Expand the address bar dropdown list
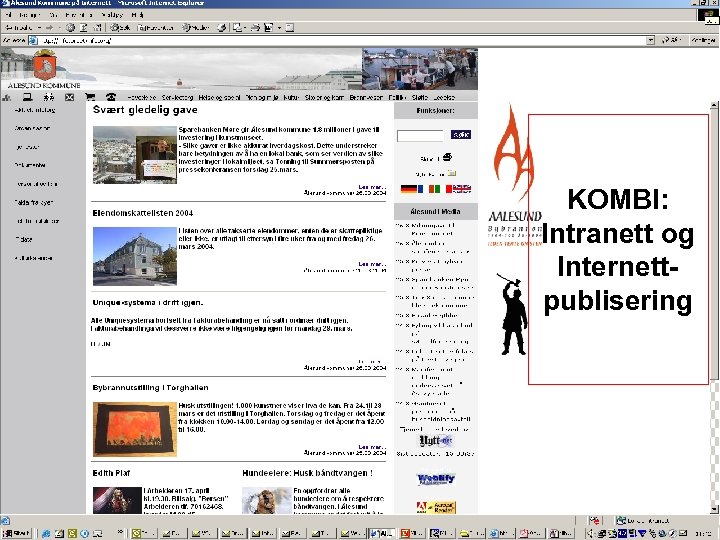 pos(650,40)
